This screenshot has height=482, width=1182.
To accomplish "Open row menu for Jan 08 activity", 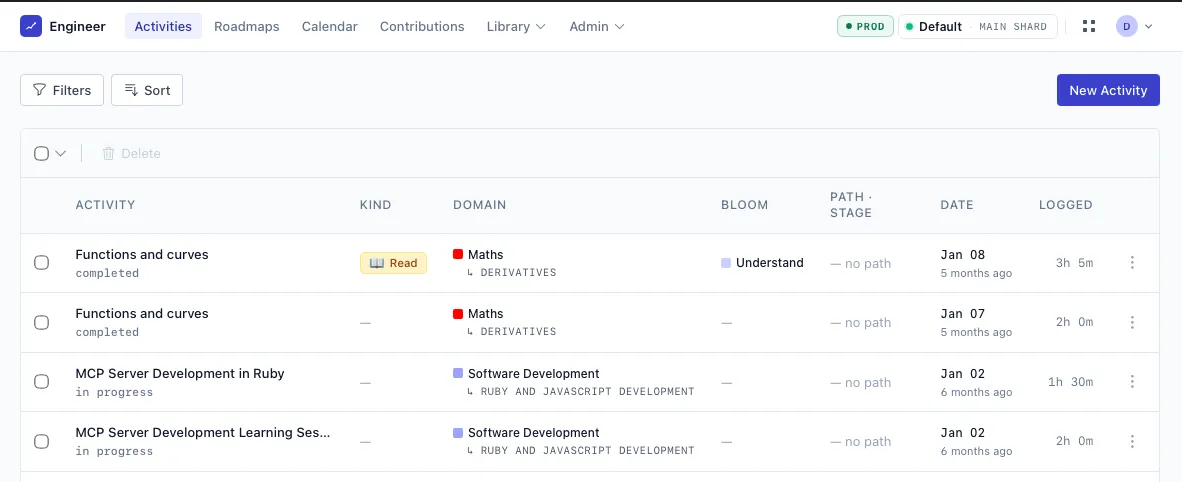I will (x=1131, y=262).
